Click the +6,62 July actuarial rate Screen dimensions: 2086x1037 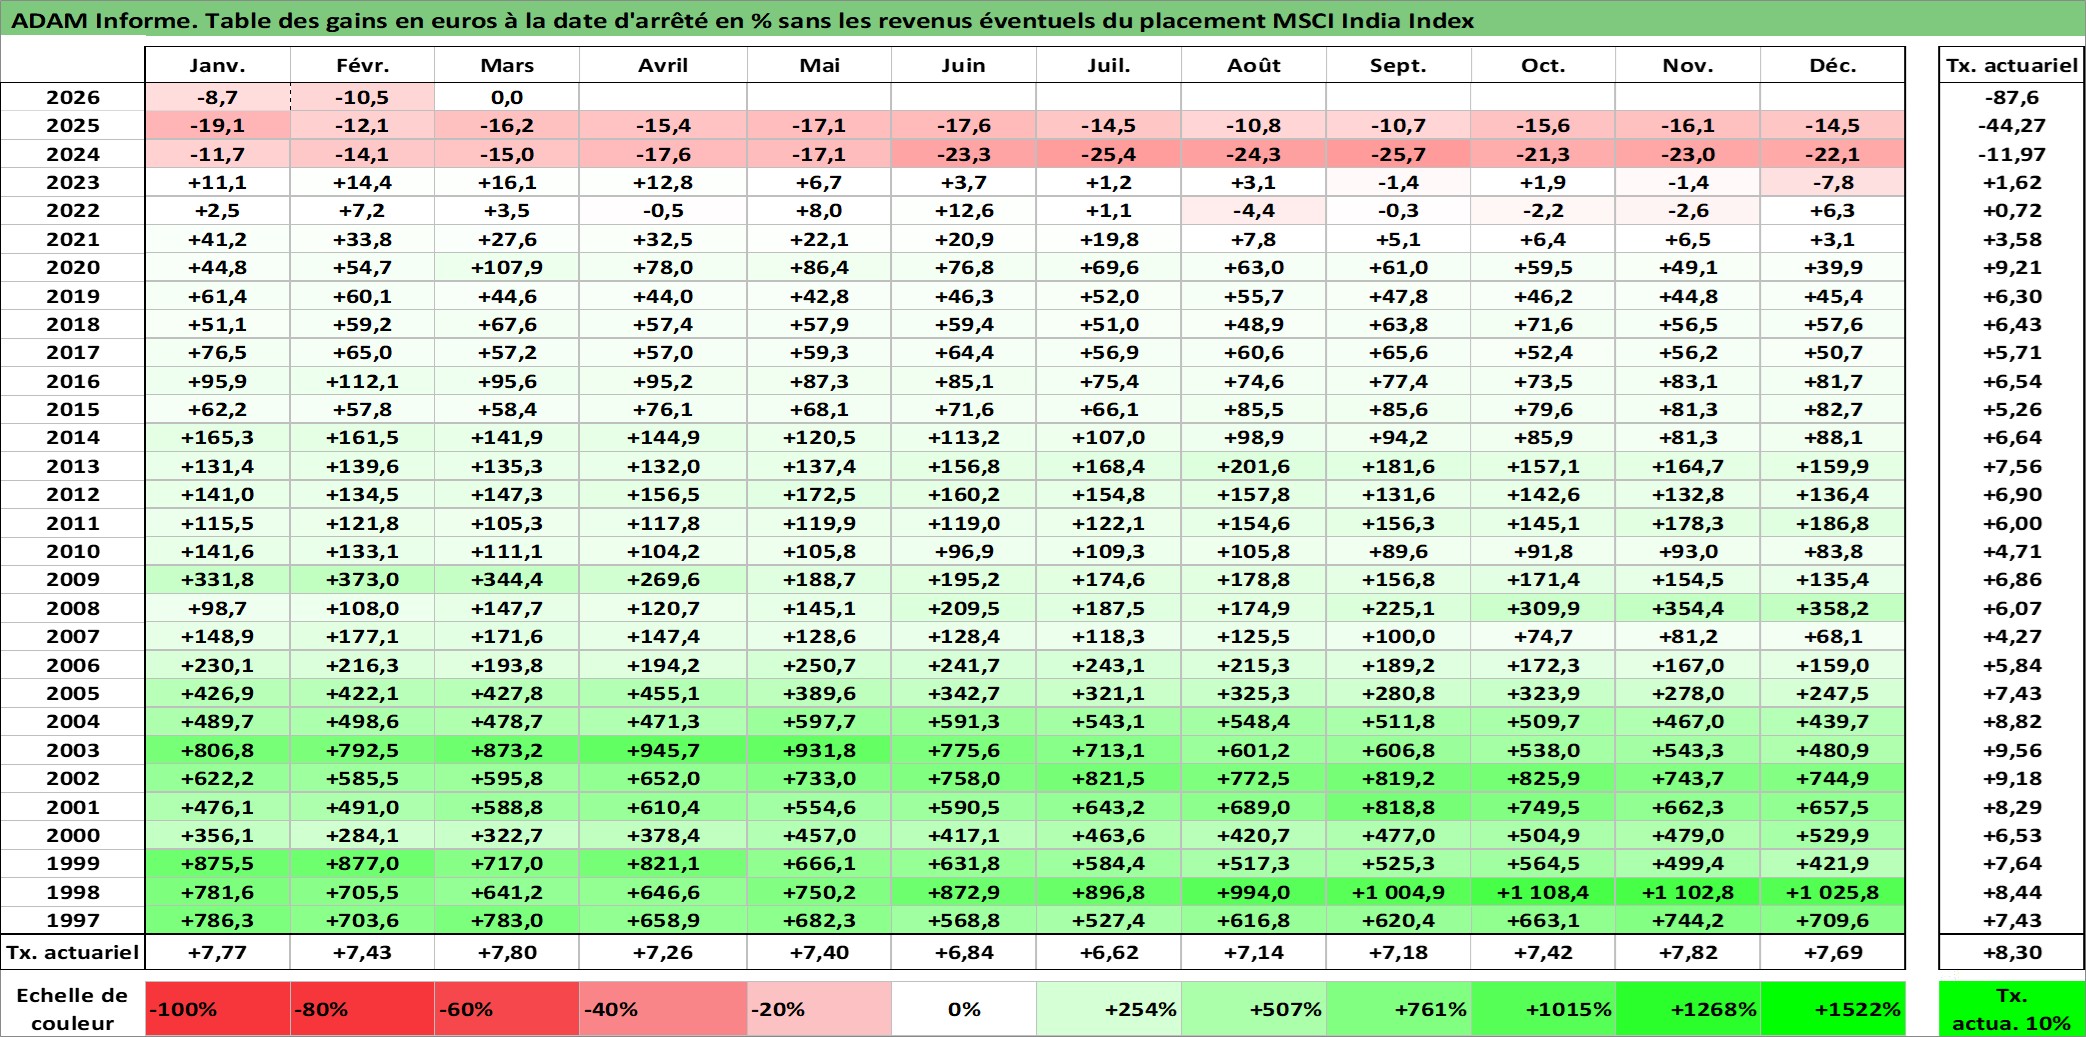[1109, 952]
